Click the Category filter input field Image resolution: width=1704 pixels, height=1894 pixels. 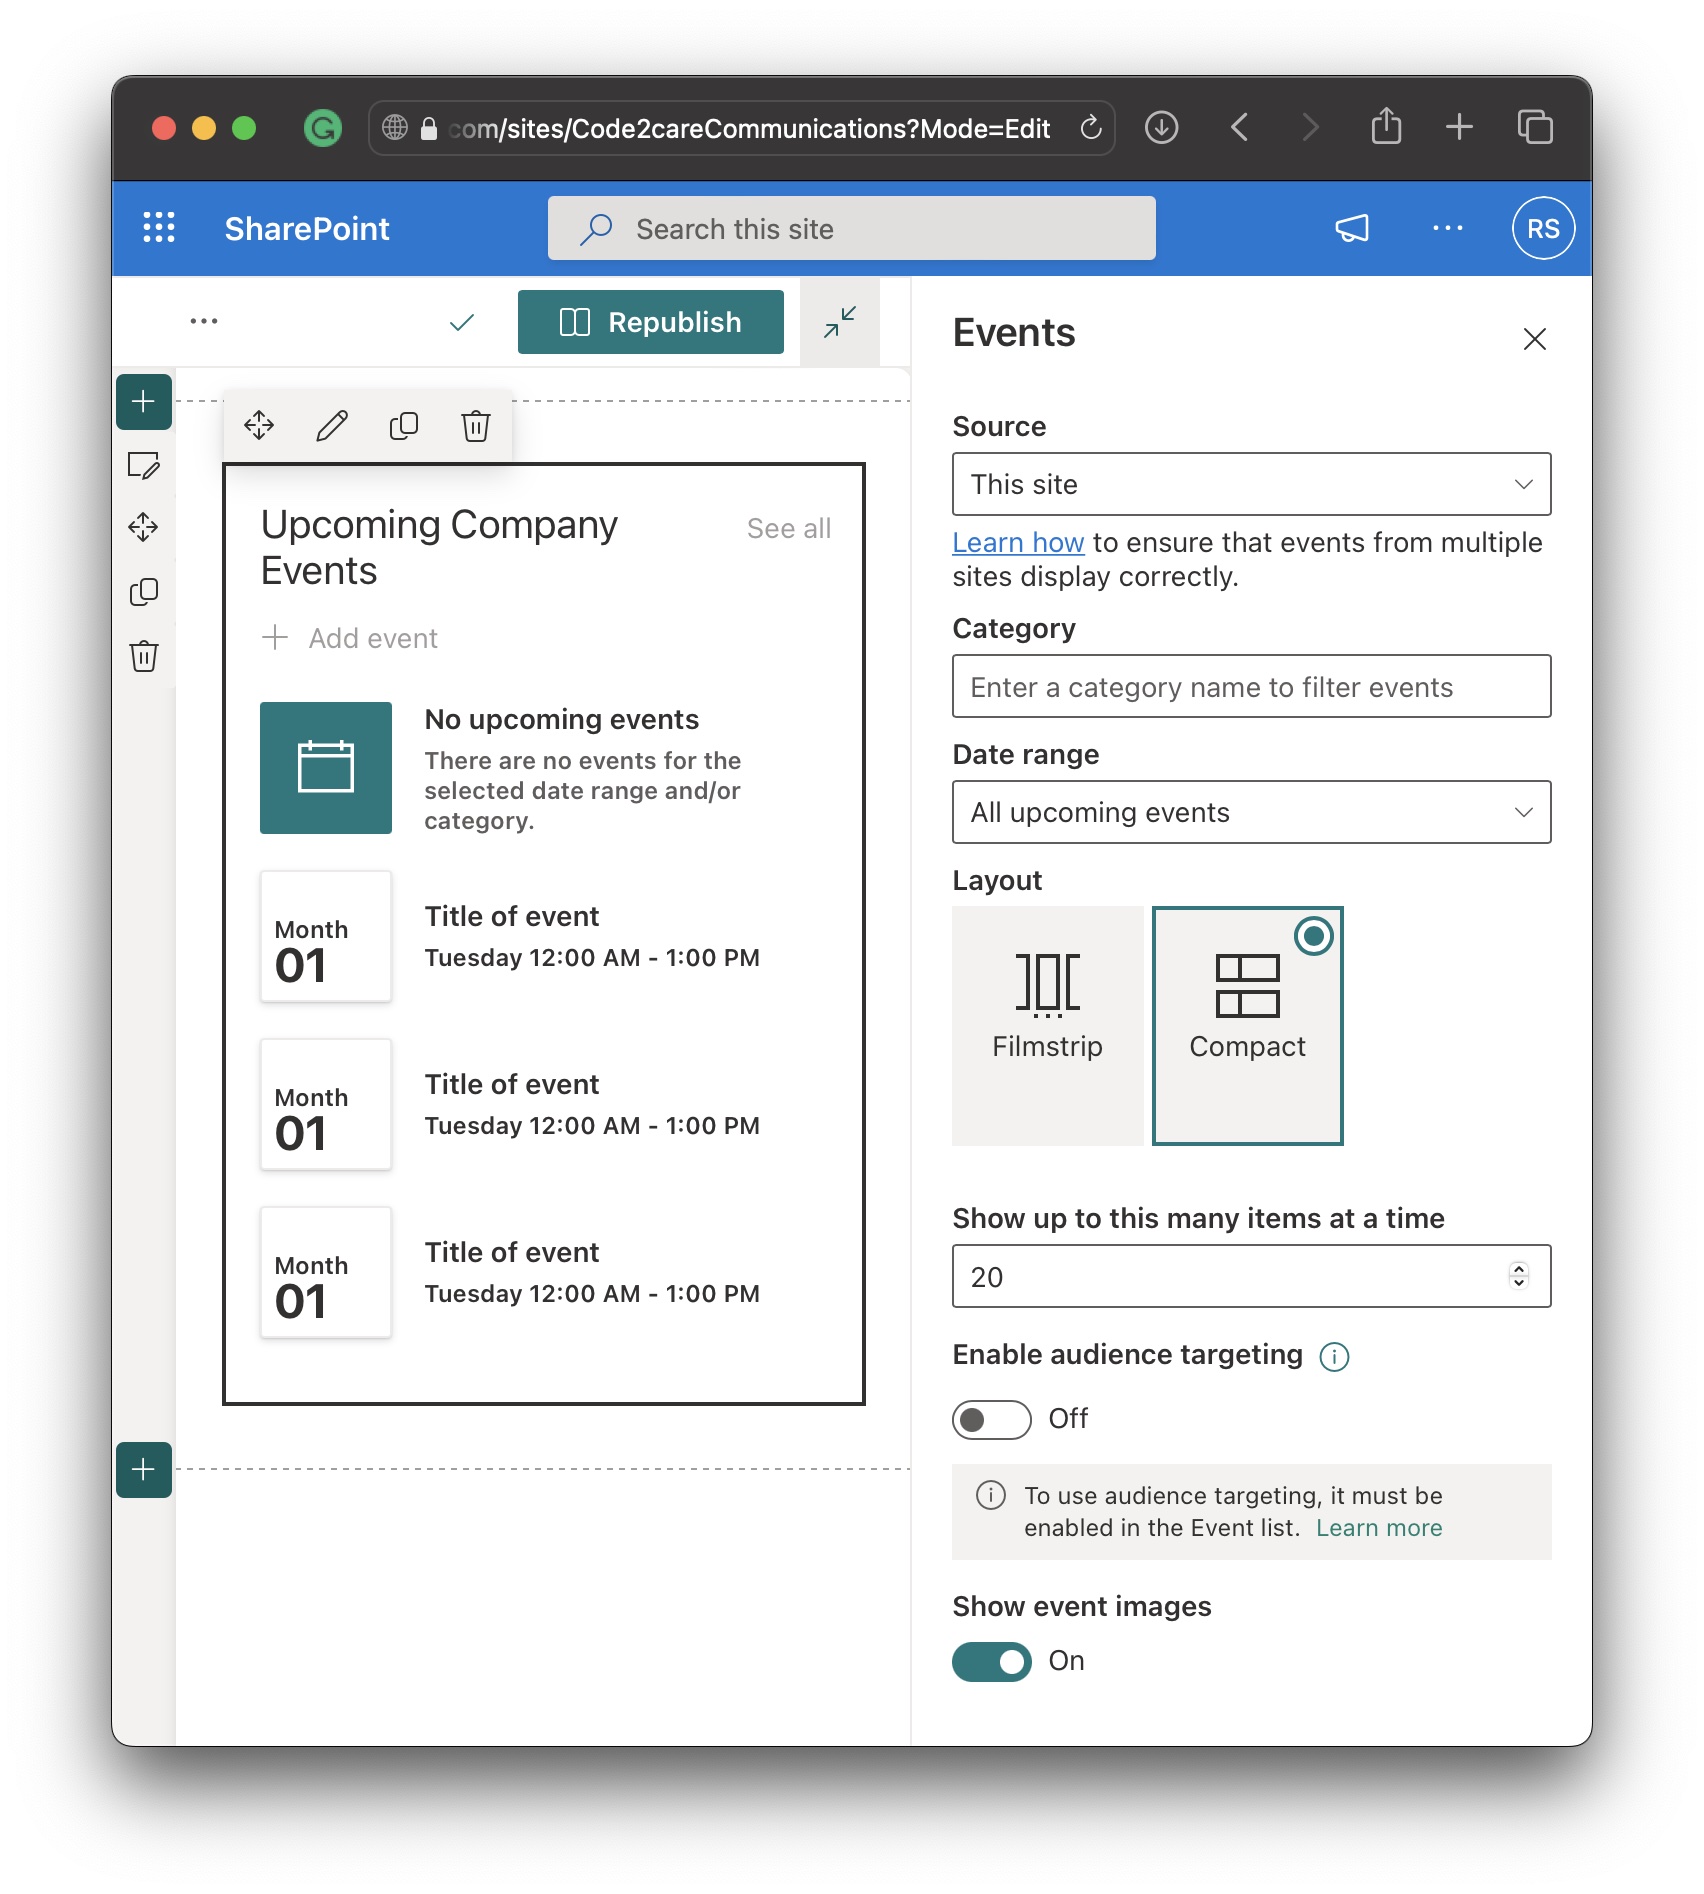pyautogui.click(x=1251, y=686)
